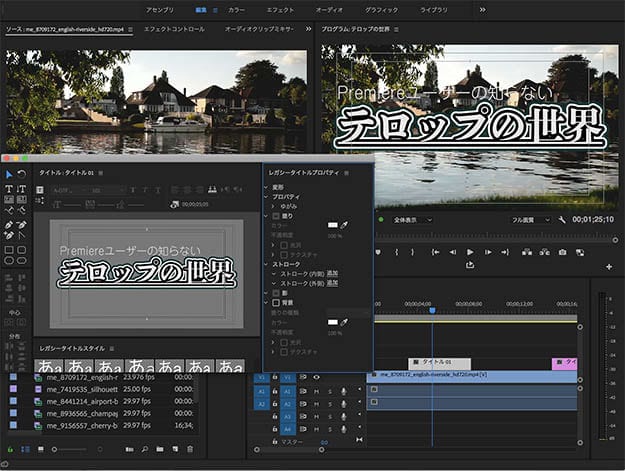The image size is (625, 471).
Task: Pick background color with the eyedropper
Action: click(x=344, y=322)
